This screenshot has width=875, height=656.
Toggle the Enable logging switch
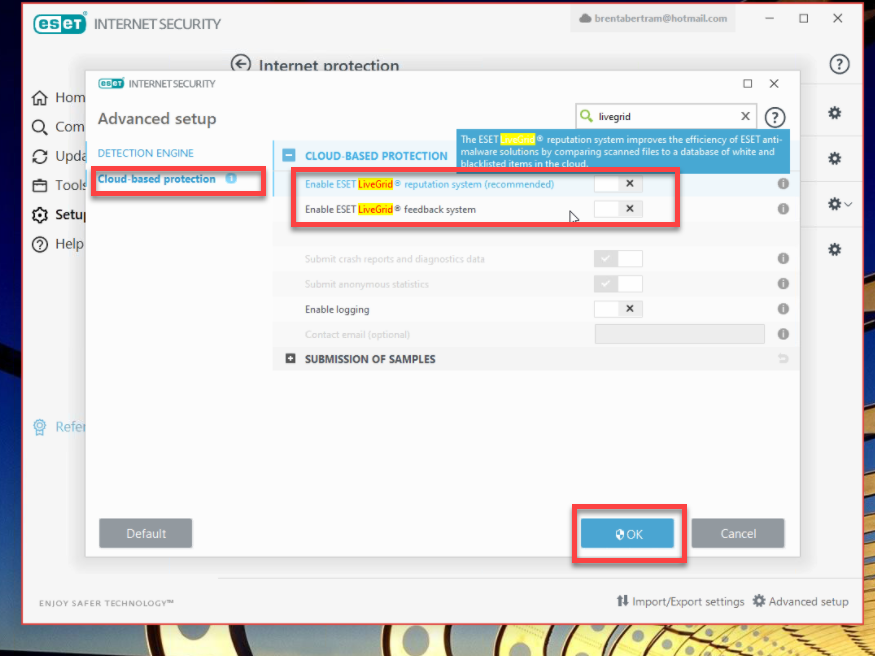tap(618, 308)
